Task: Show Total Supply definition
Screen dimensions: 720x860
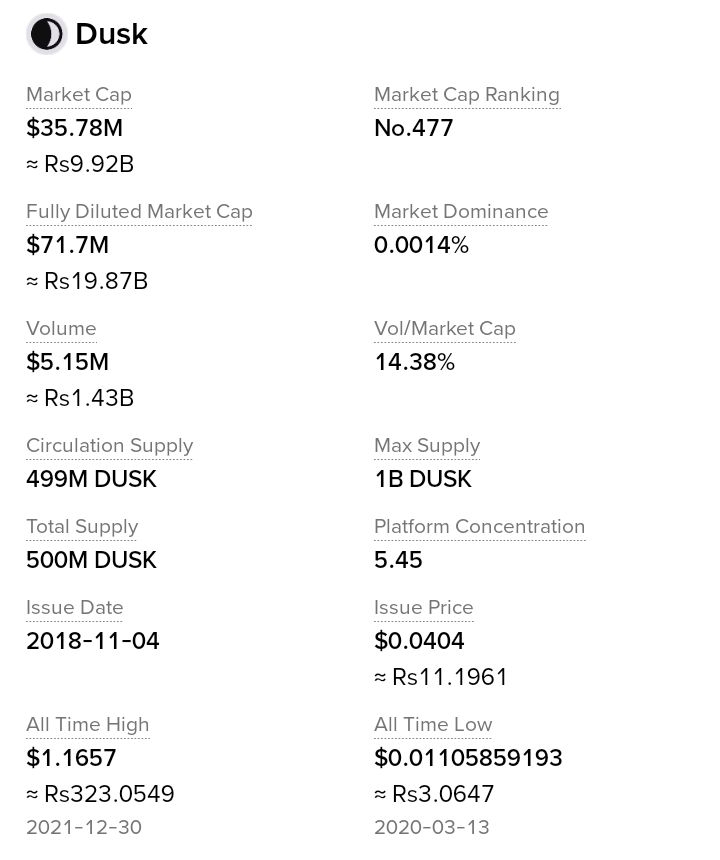Action: 82,527
